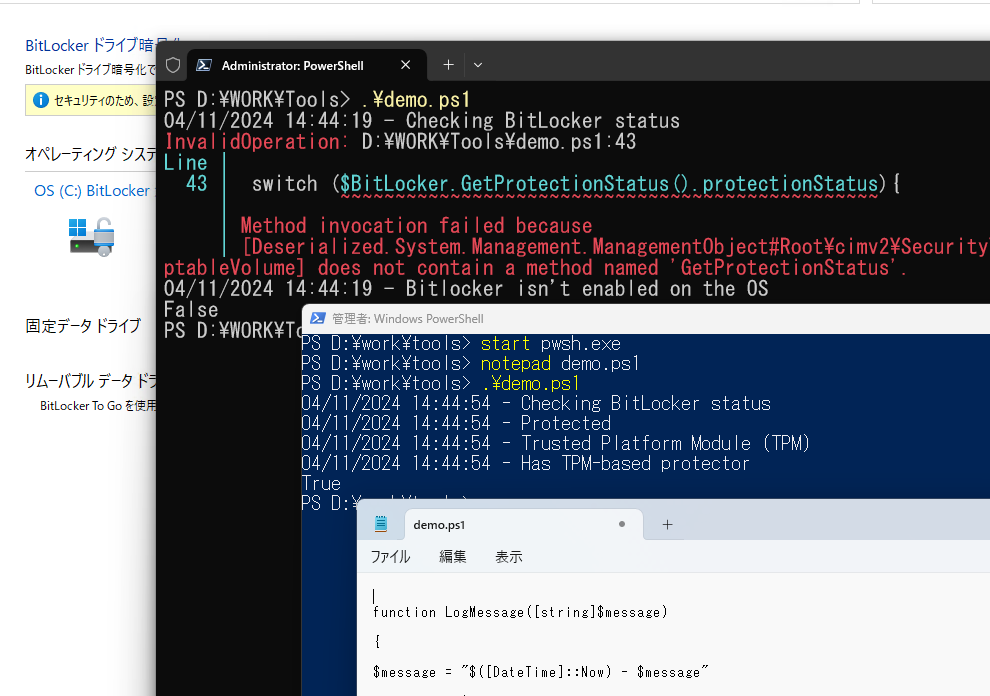Open the 表示 menu in Notepad
The height and width of the screenshot is (696, 990).
[x=508, y=556]
